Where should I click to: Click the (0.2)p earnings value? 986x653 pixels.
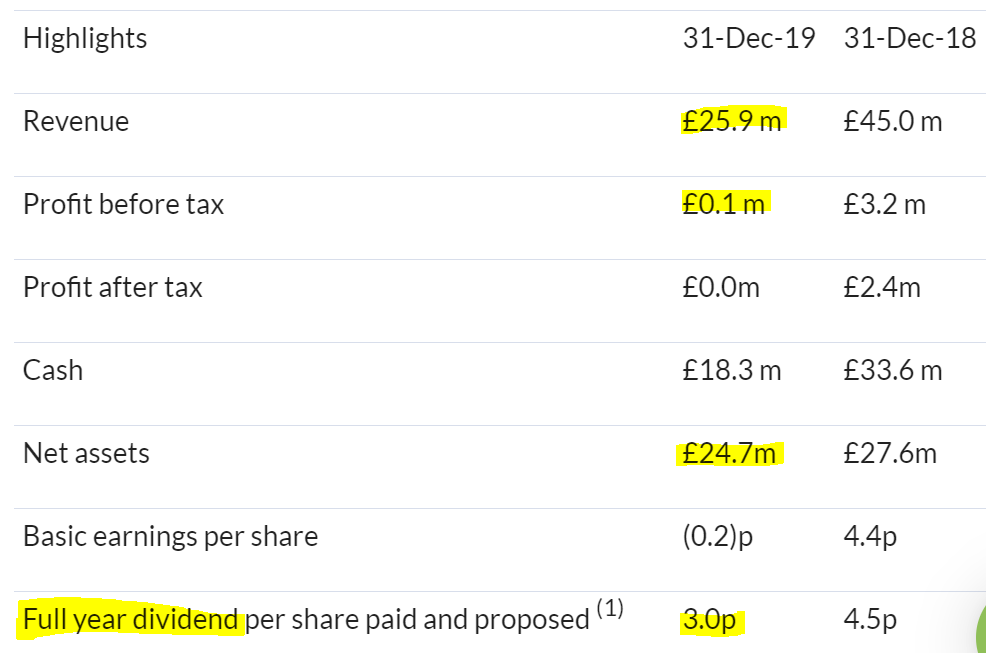(717, 537)
